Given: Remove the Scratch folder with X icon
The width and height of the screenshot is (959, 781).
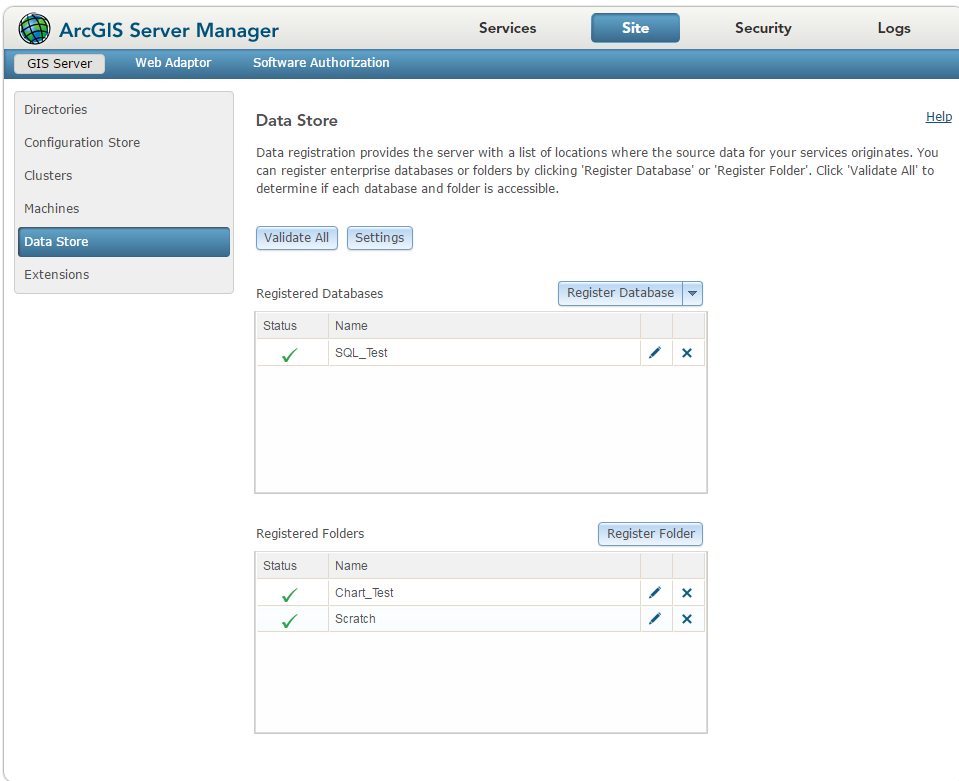Looking at the screenshot, I should (x=687, y=619).
